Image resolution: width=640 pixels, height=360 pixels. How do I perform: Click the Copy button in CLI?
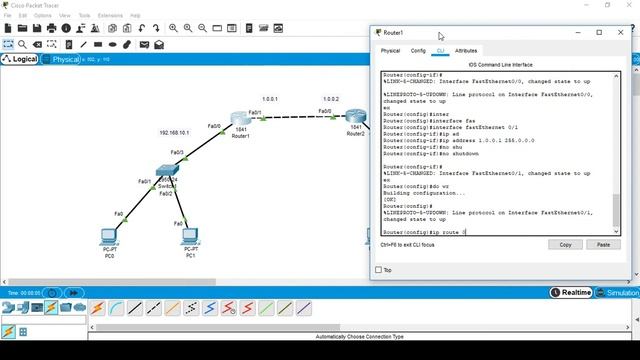(565, 244)
